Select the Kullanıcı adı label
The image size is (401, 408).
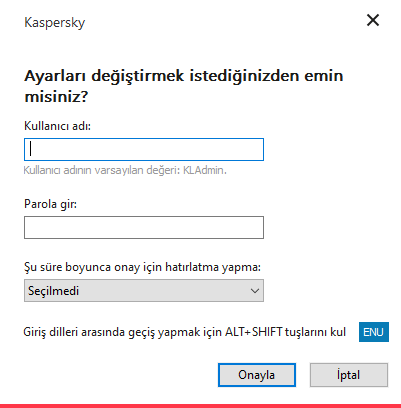click(x=57, y=126)
